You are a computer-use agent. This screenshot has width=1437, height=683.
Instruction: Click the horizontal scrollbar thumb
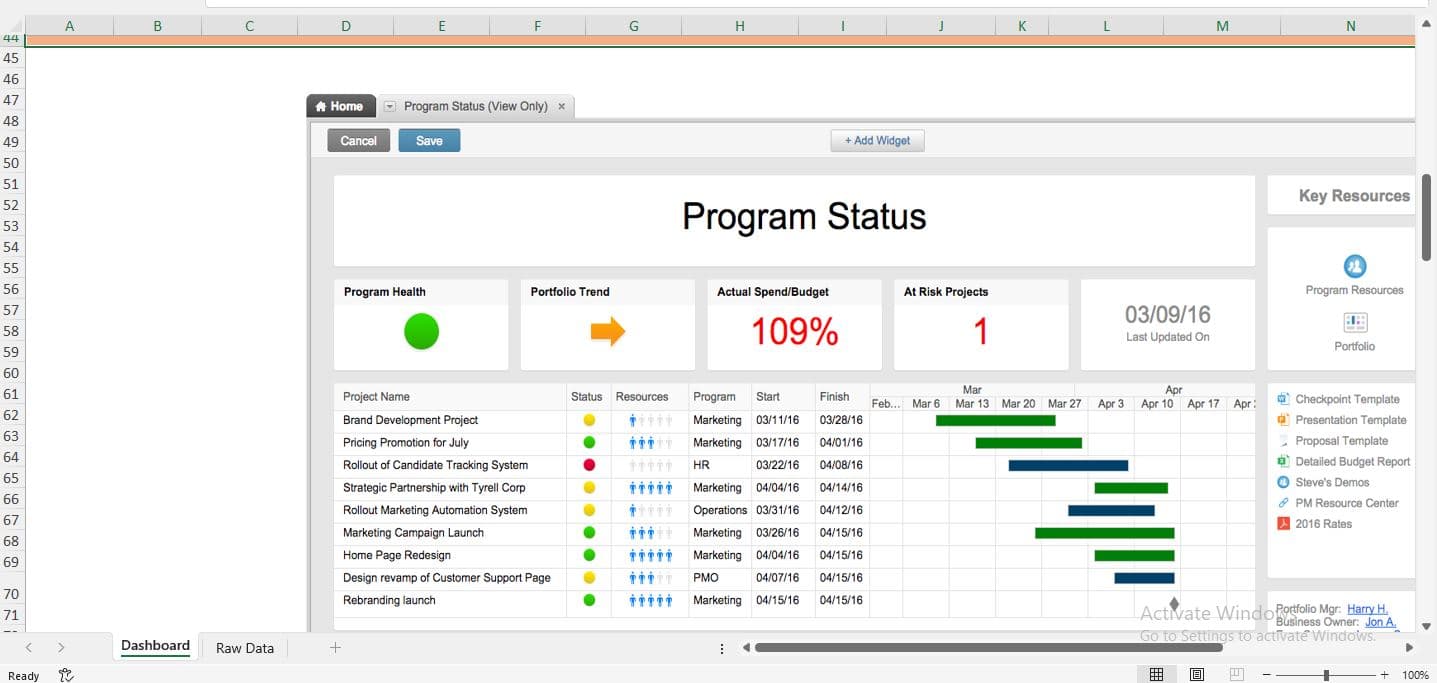[988, 648]
